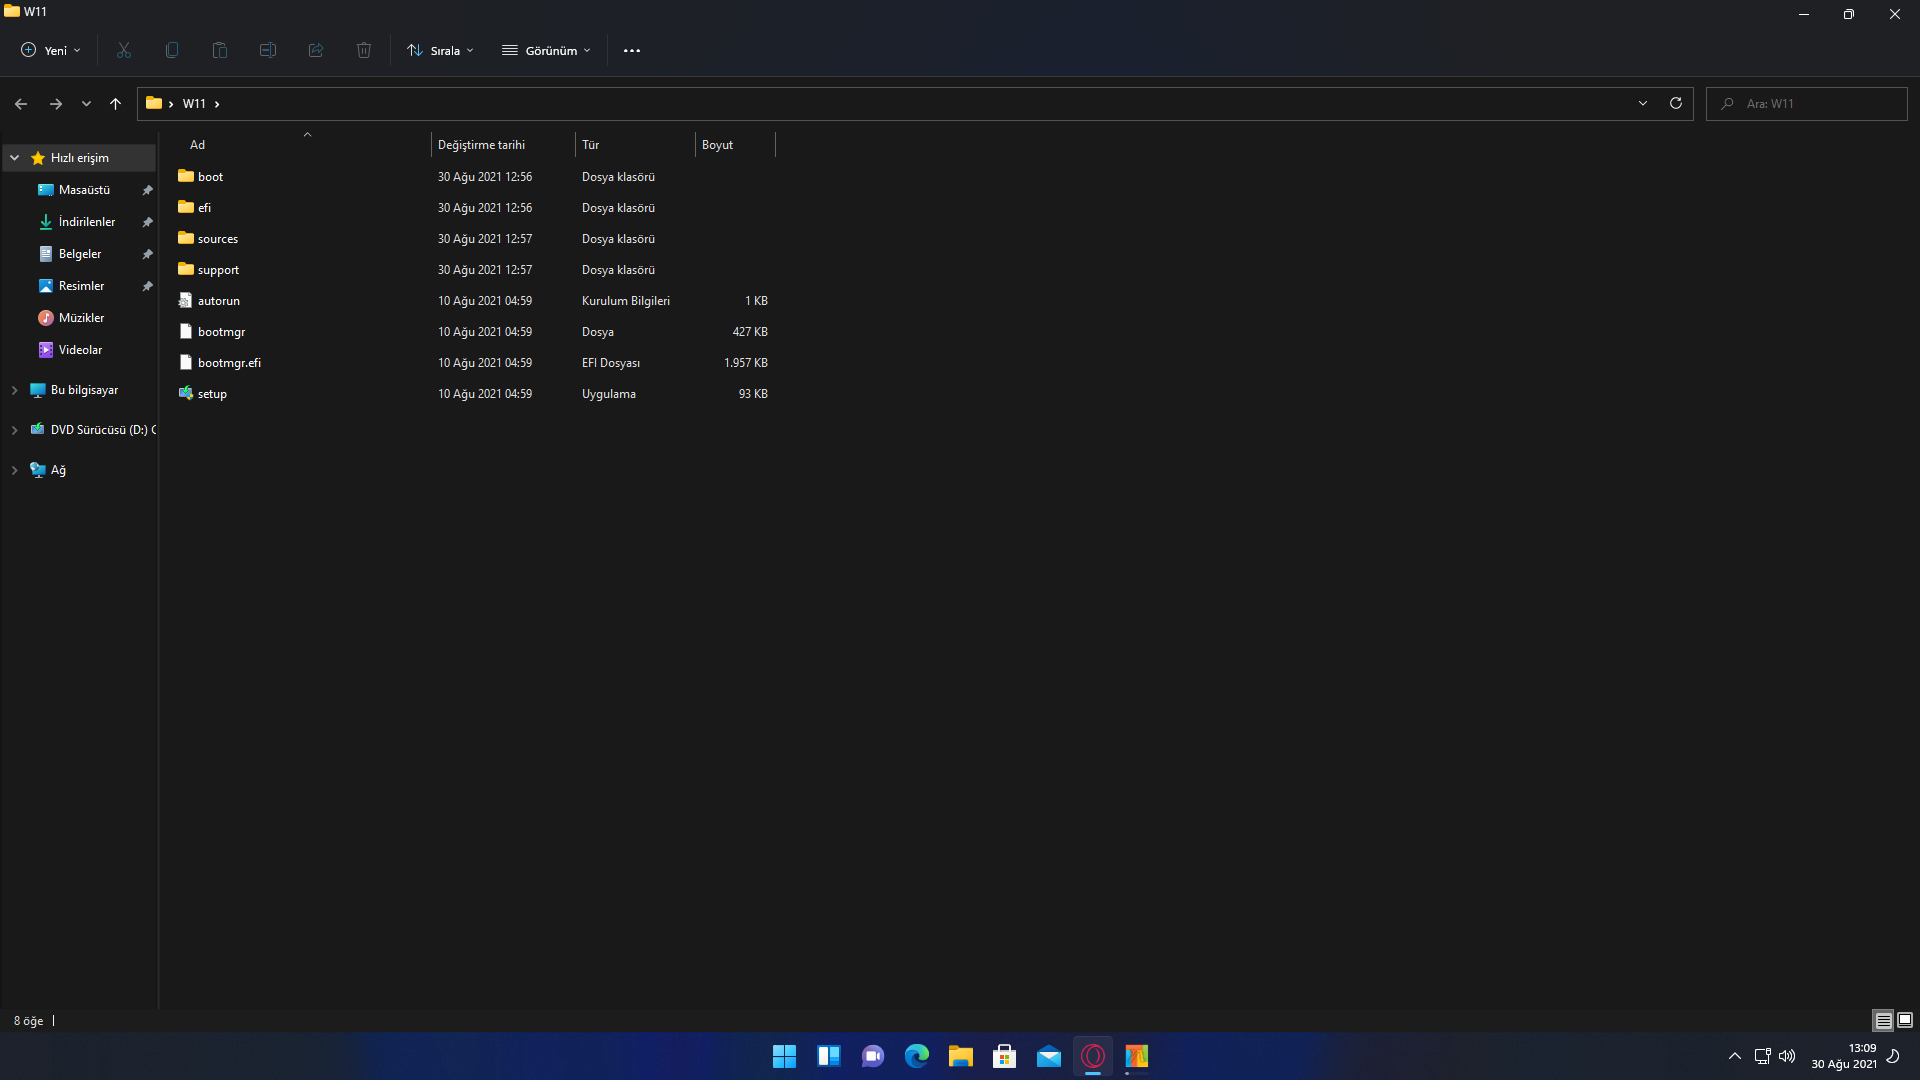This screenshot has height=1080, width=1920.
Task: Click the Copy icon in toolbar
Action: tap(172, 50)
